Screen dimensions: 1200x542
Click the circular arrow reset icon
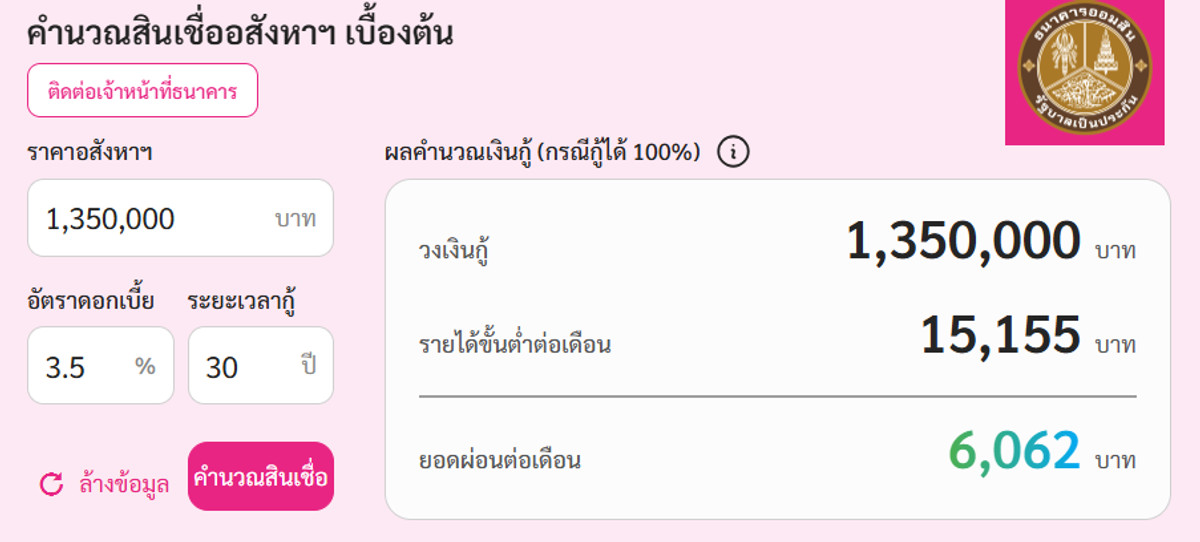pyautogui.click(x=51, y=485)
